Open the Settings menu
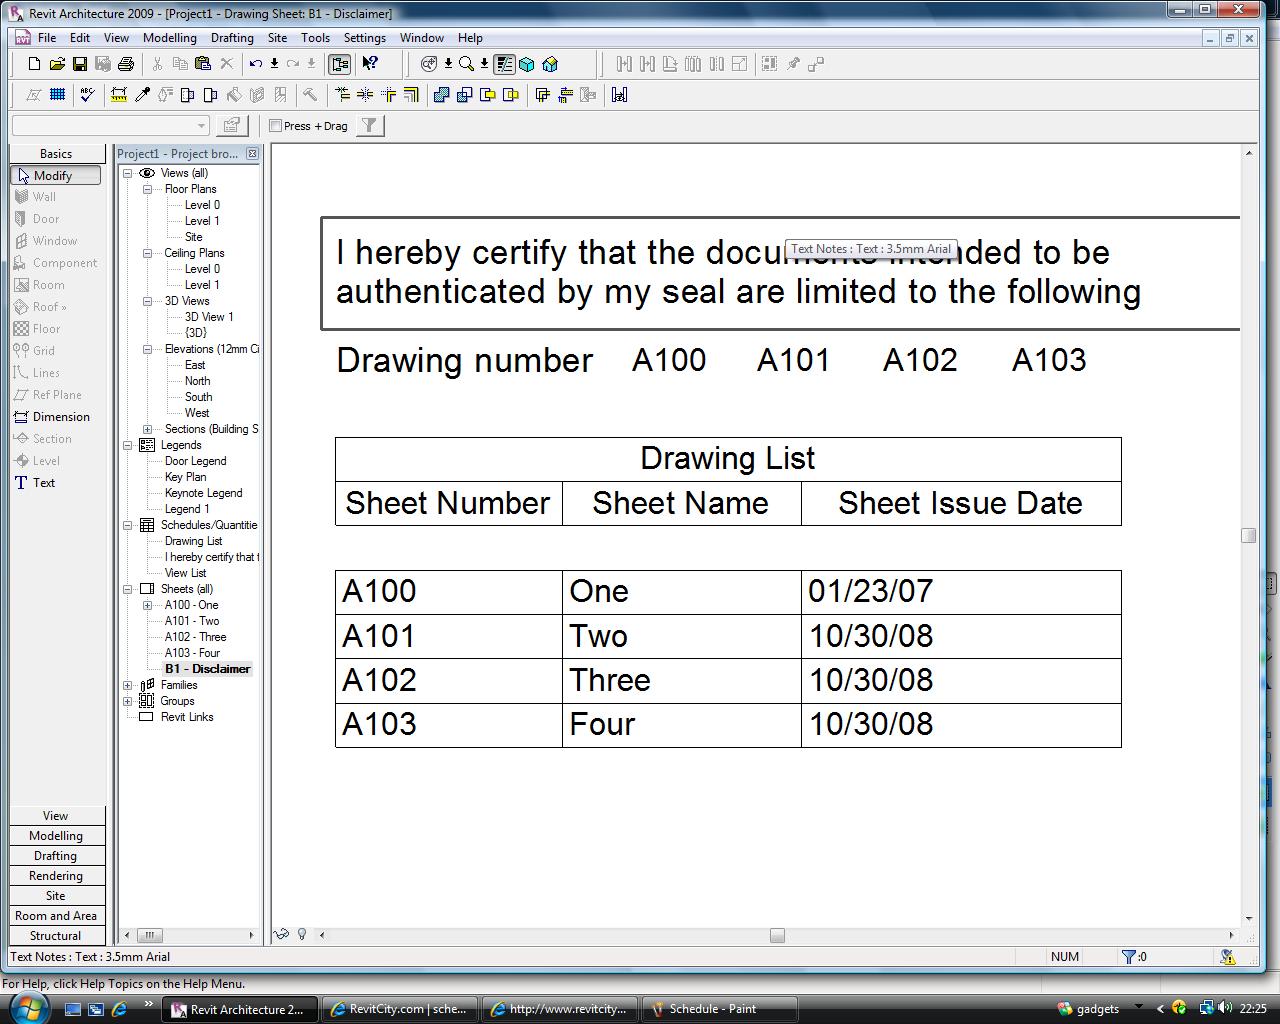 pos(365,38)
